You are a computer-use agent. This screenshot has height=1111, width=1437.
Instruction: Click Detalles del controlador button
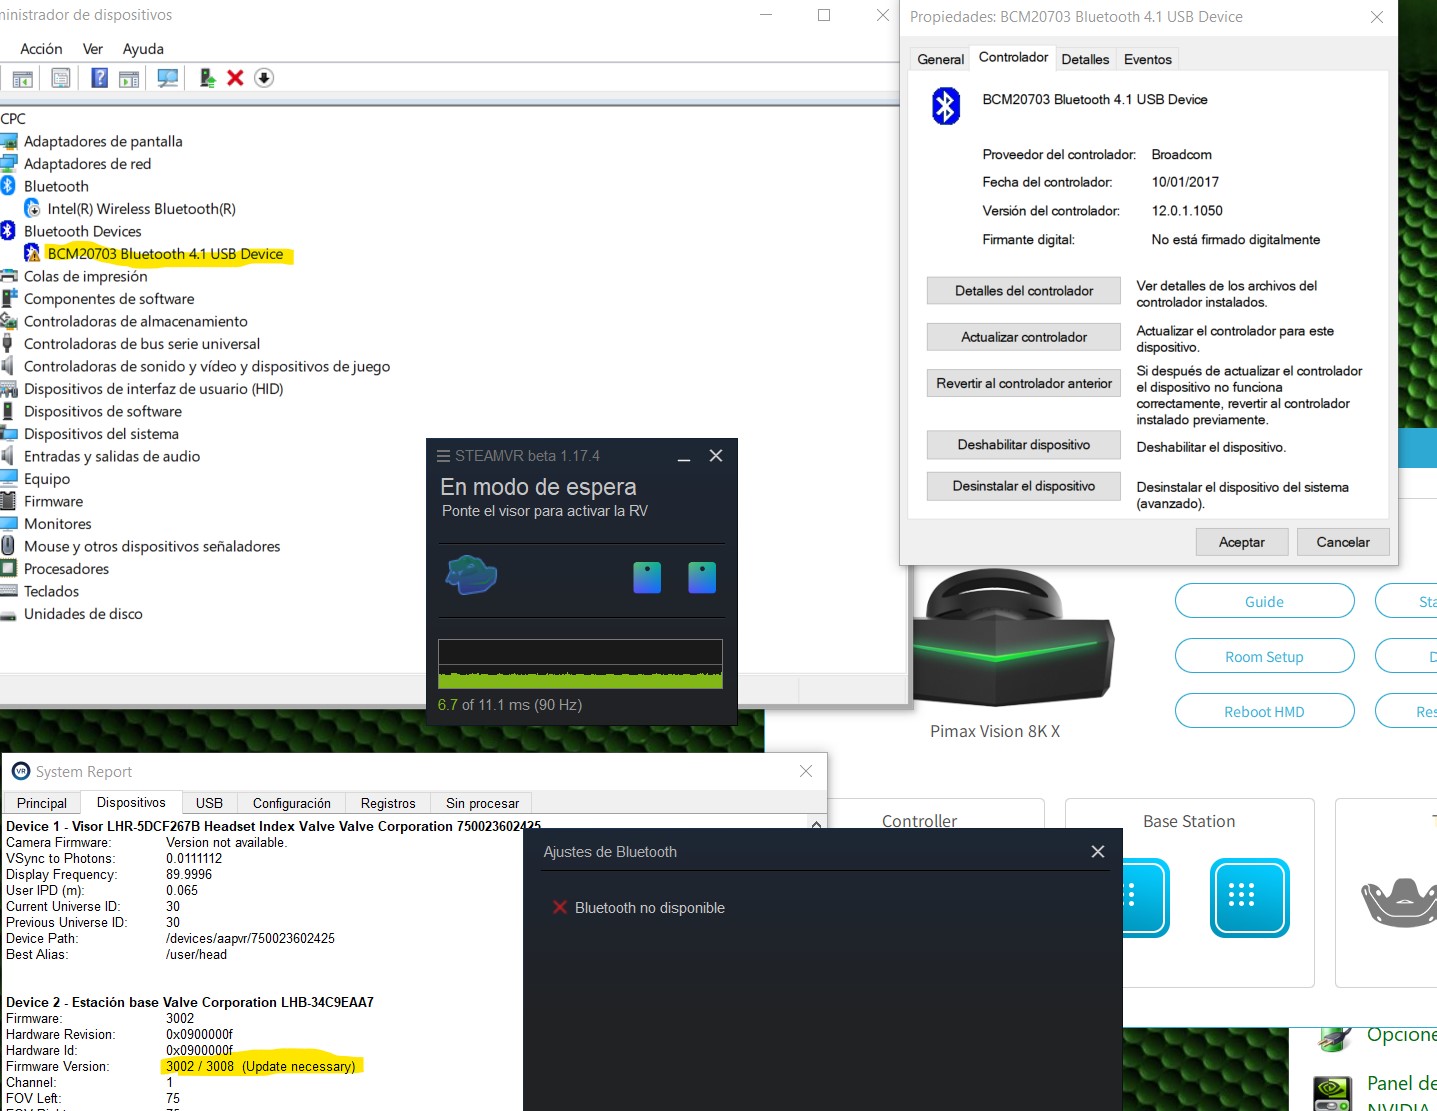coord(1024,291)
